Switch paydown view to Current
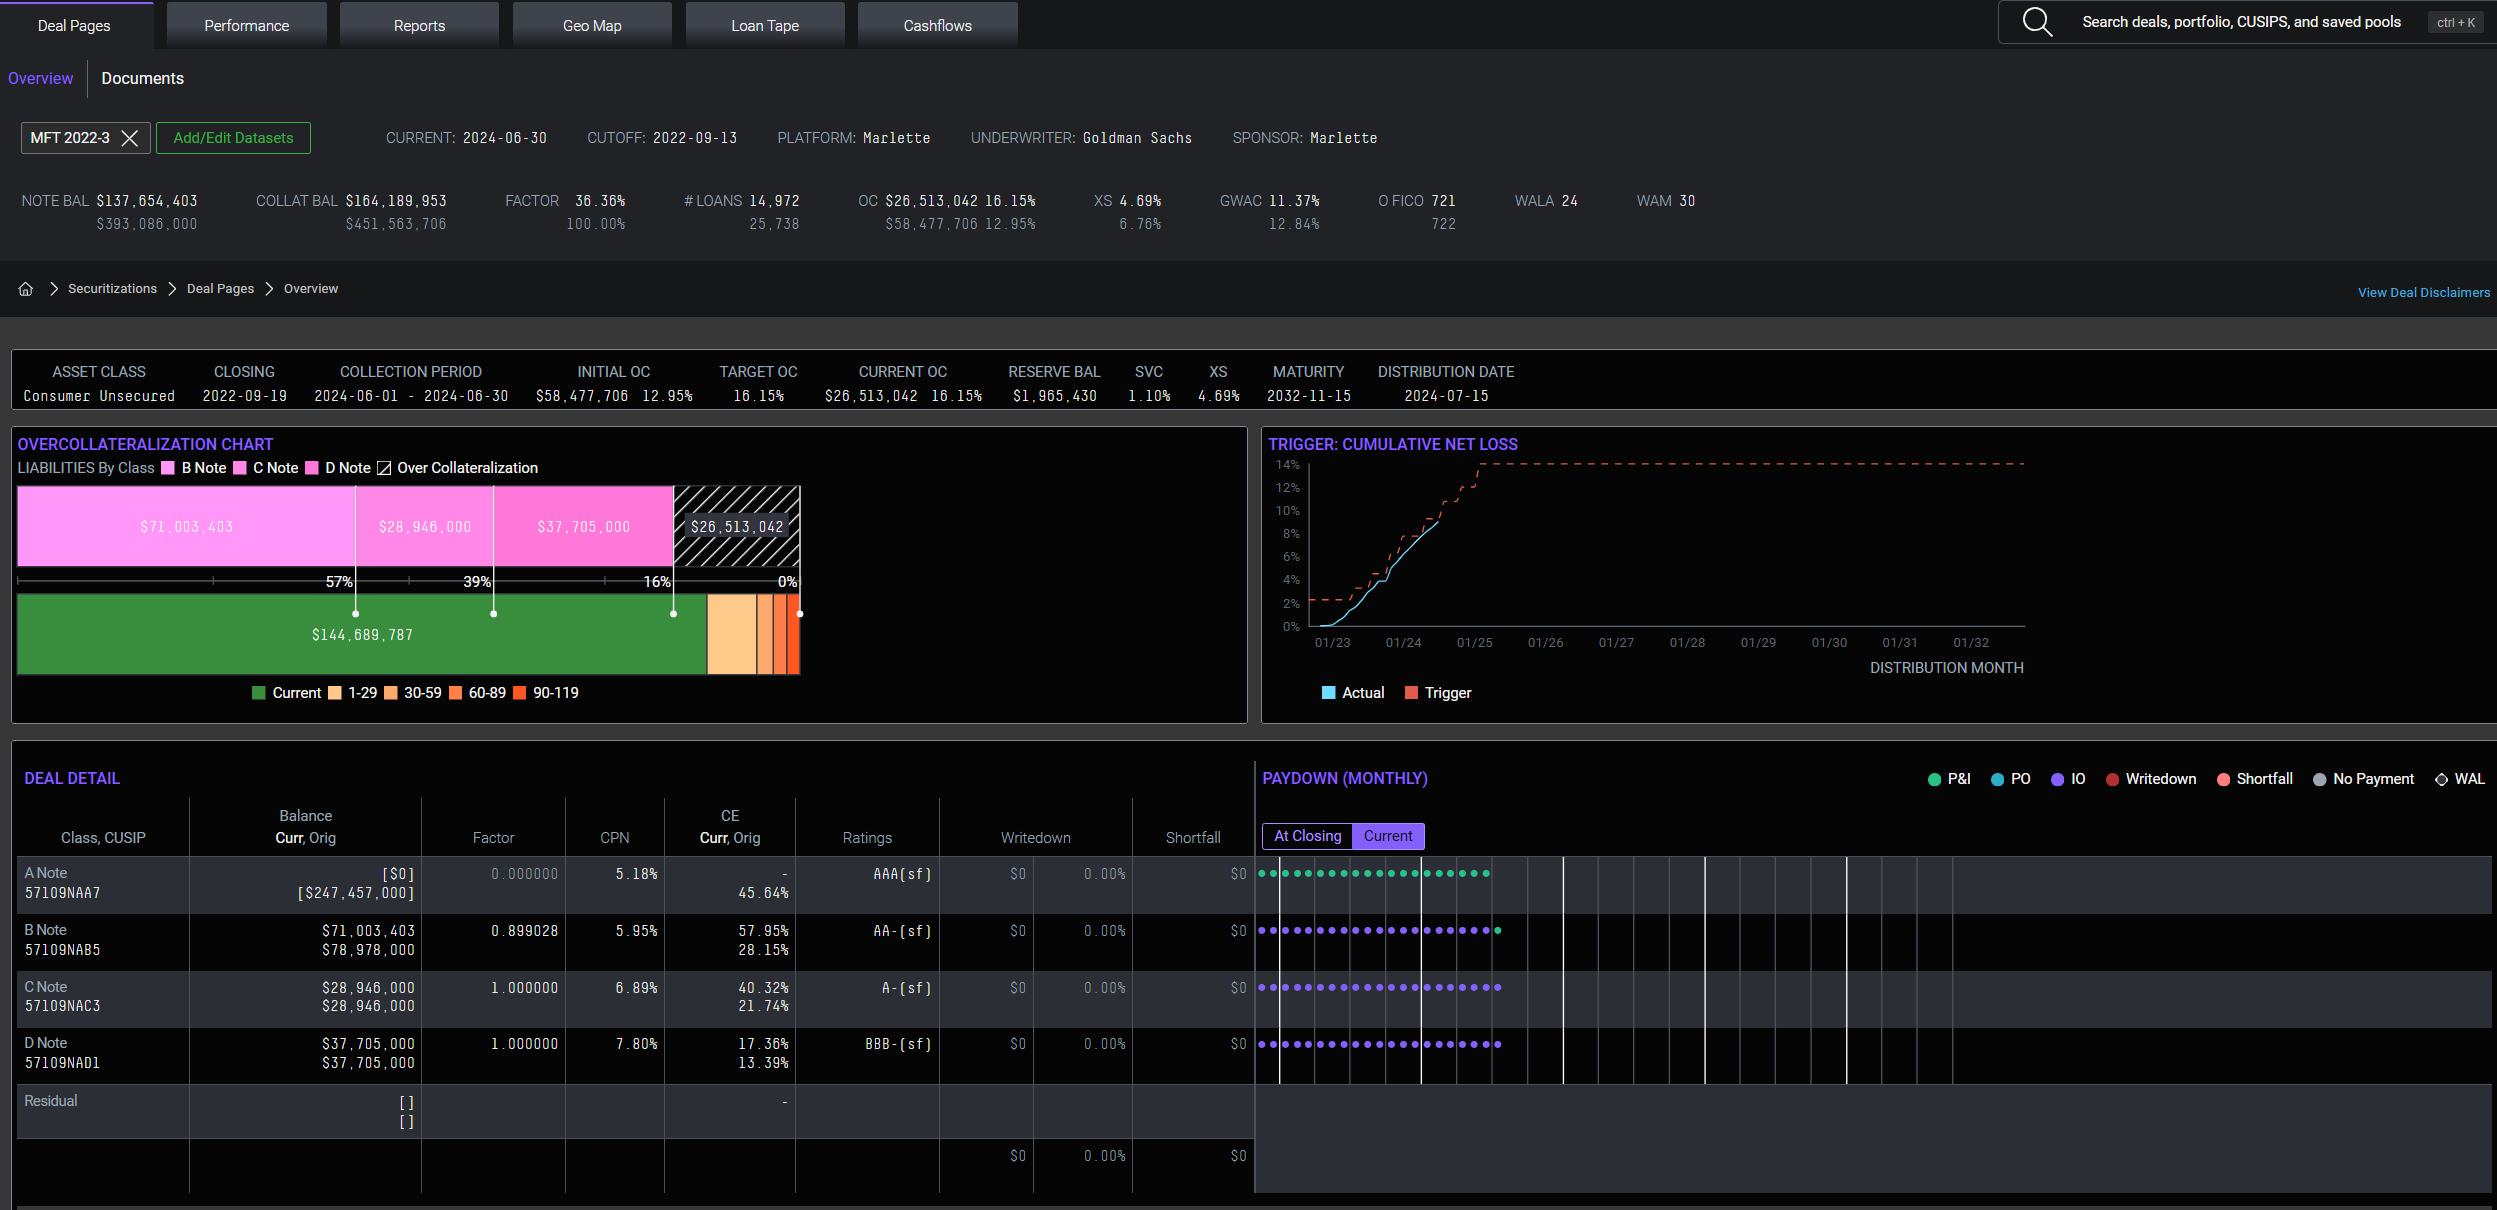The width and height of the screenshot is (2497, 1210). [x=1387, y=836]
